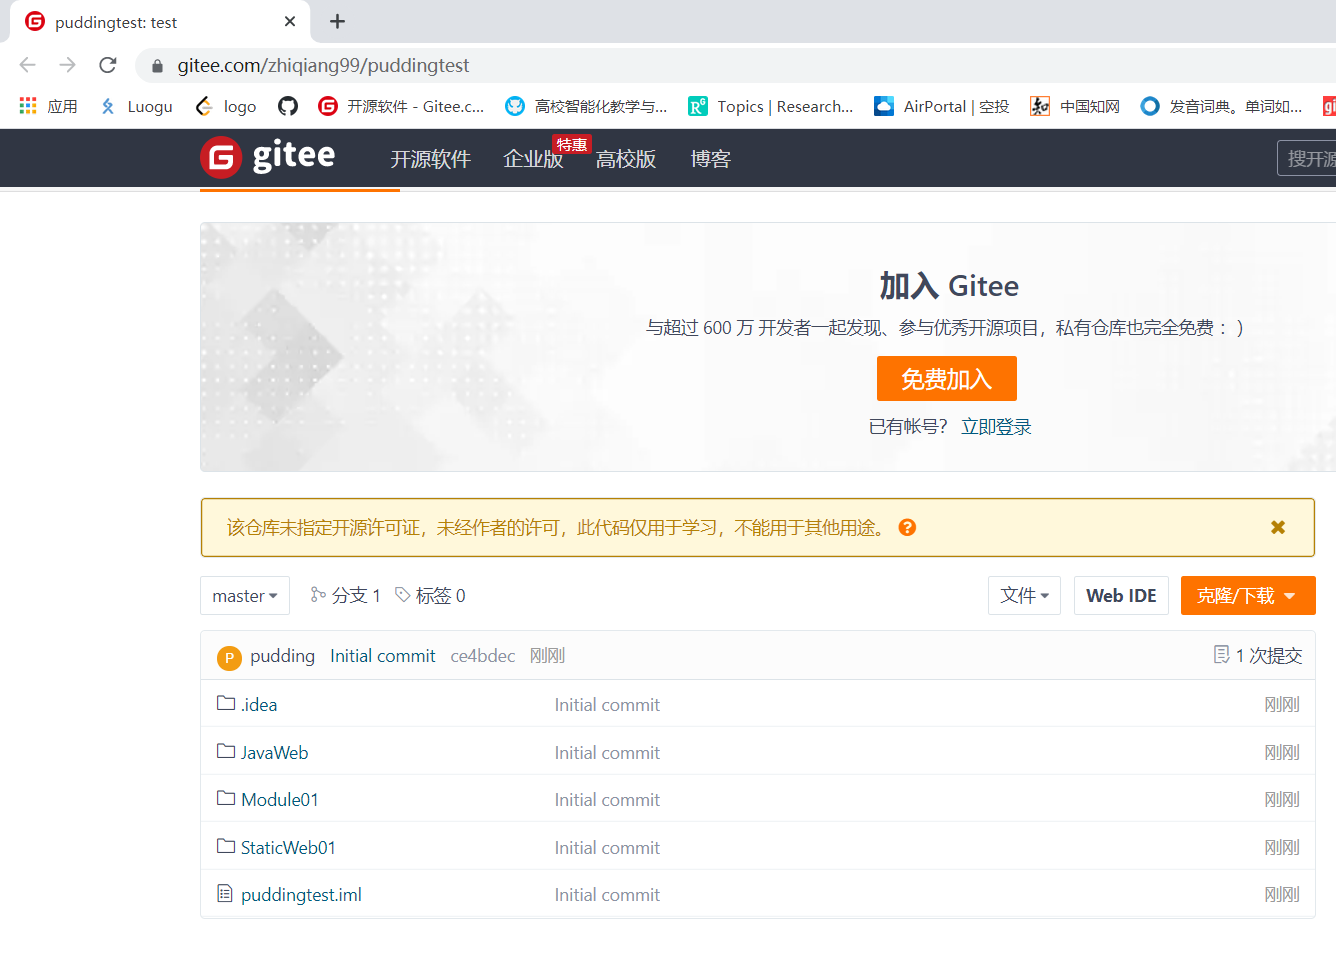Open the Gitee open-source bookmark
This screenshot has height=955, width=1336.
pos(401,106)
